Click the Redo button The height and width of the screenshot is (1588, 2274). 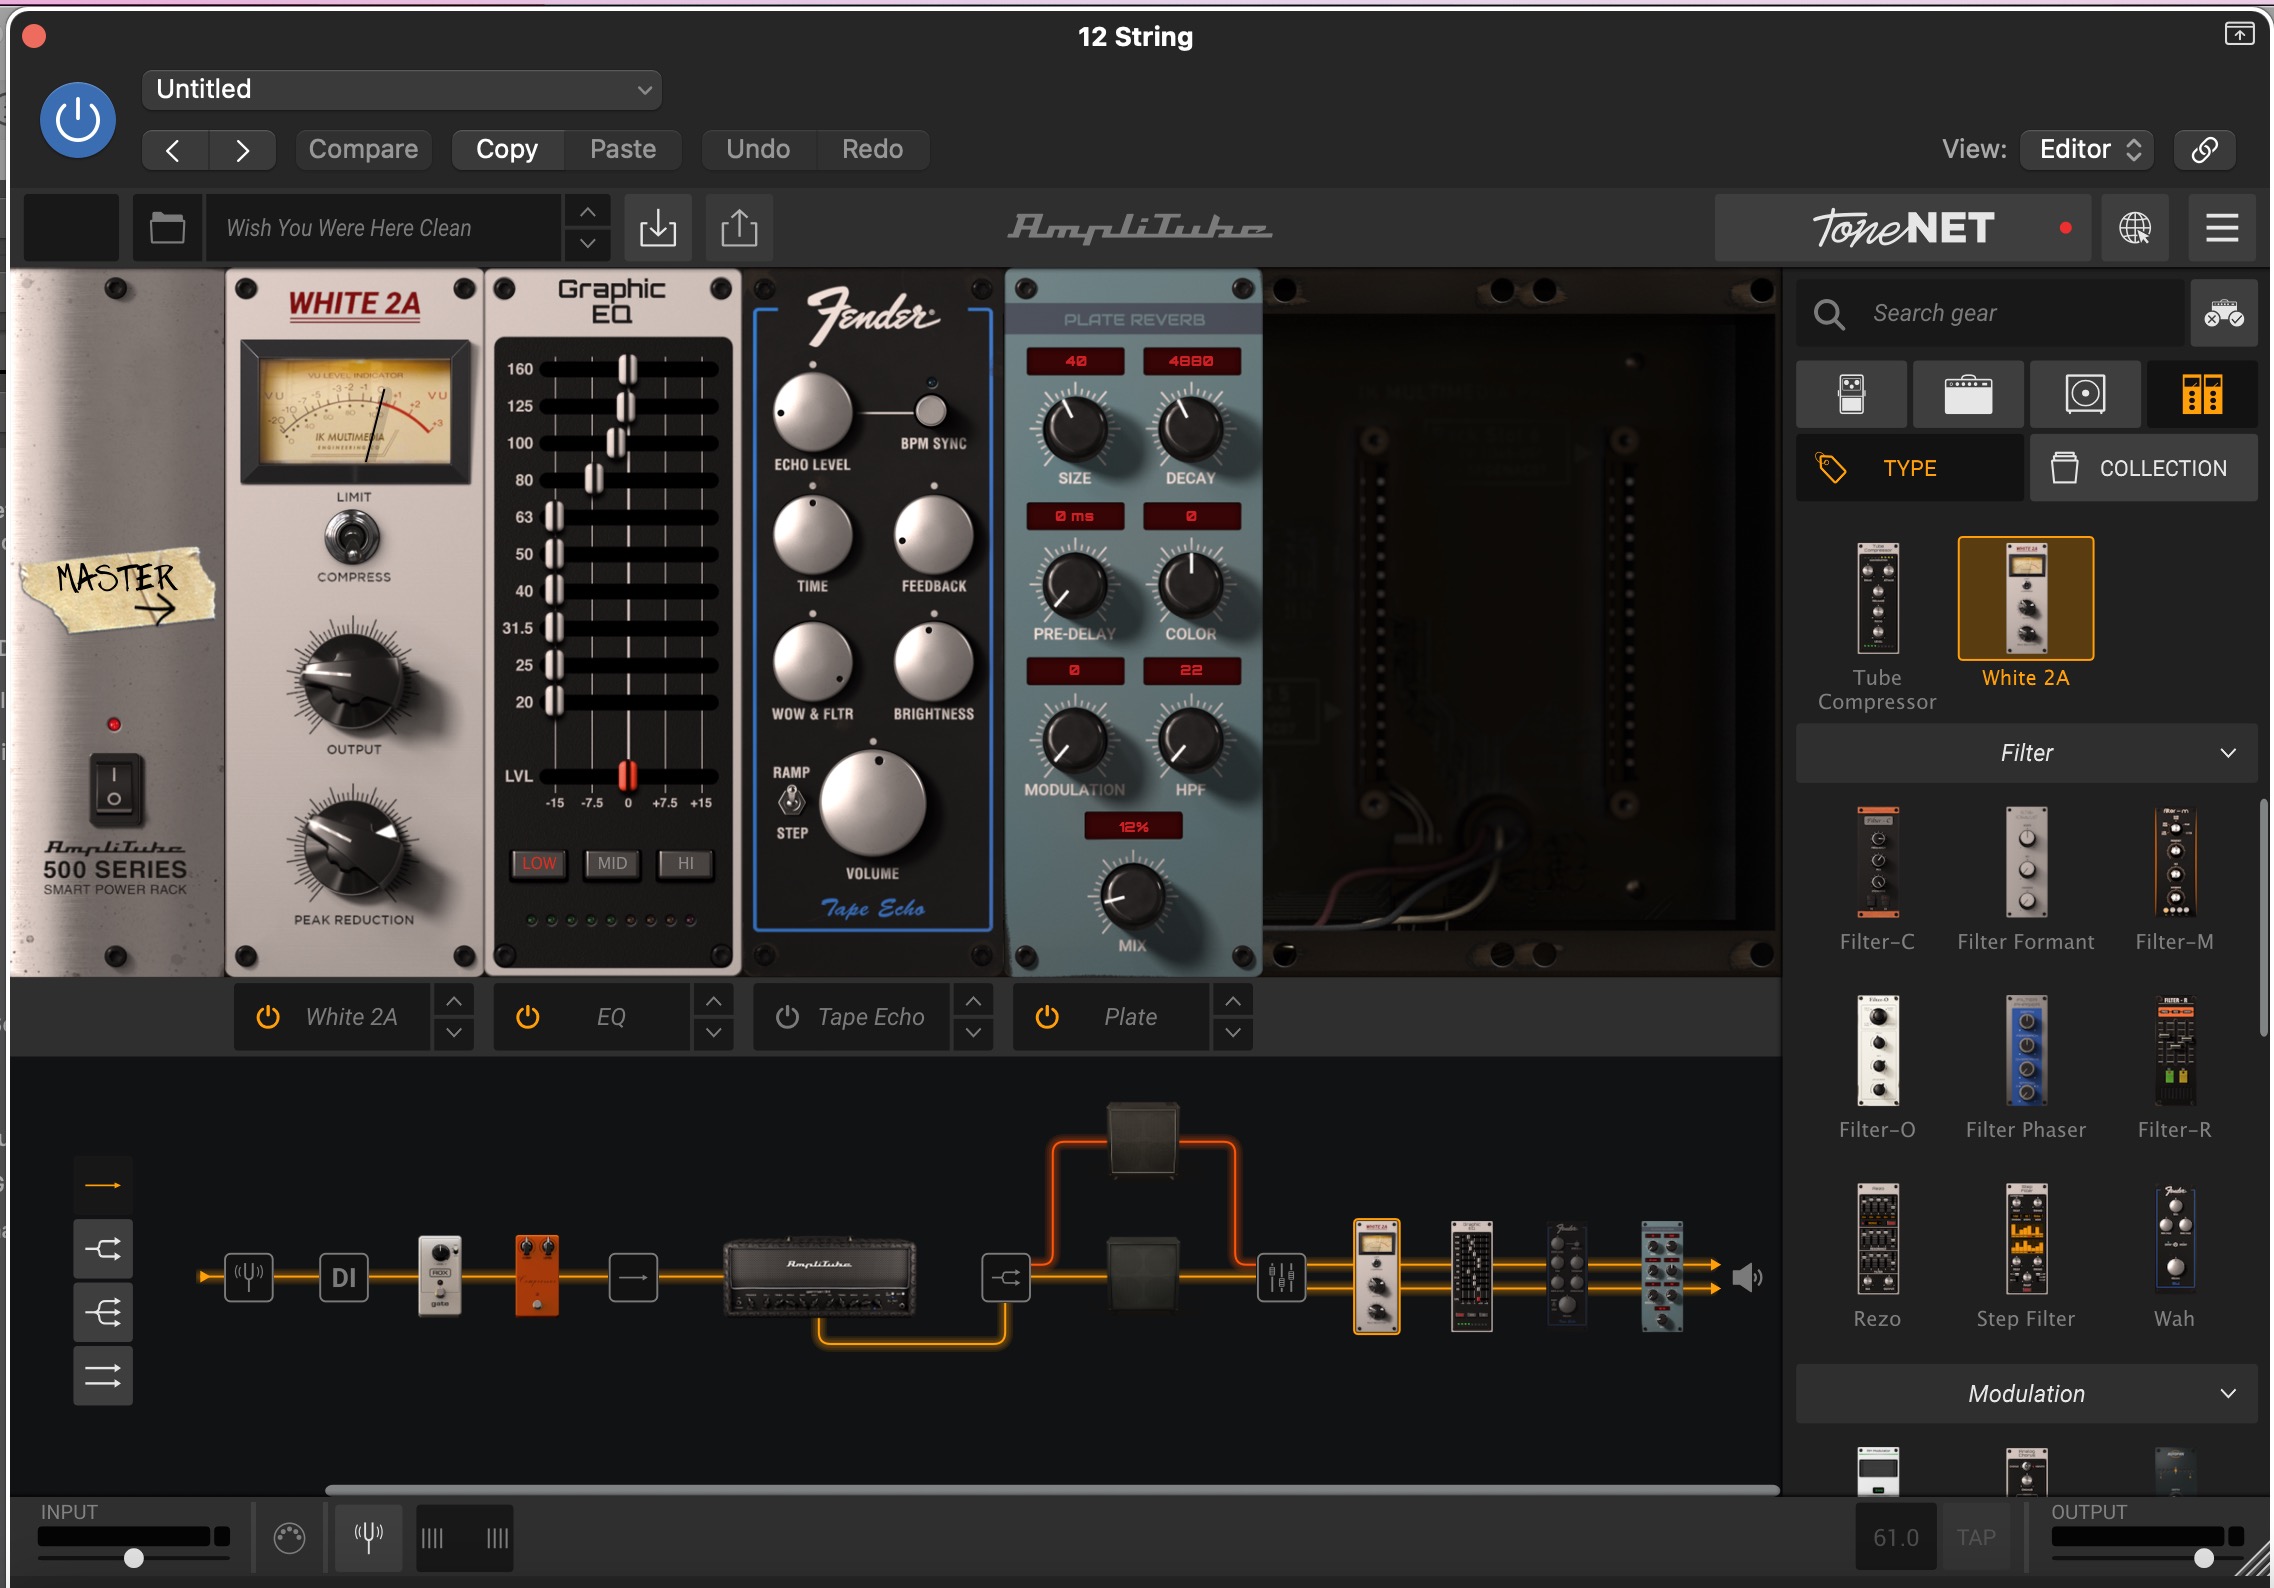coord(872,149)
